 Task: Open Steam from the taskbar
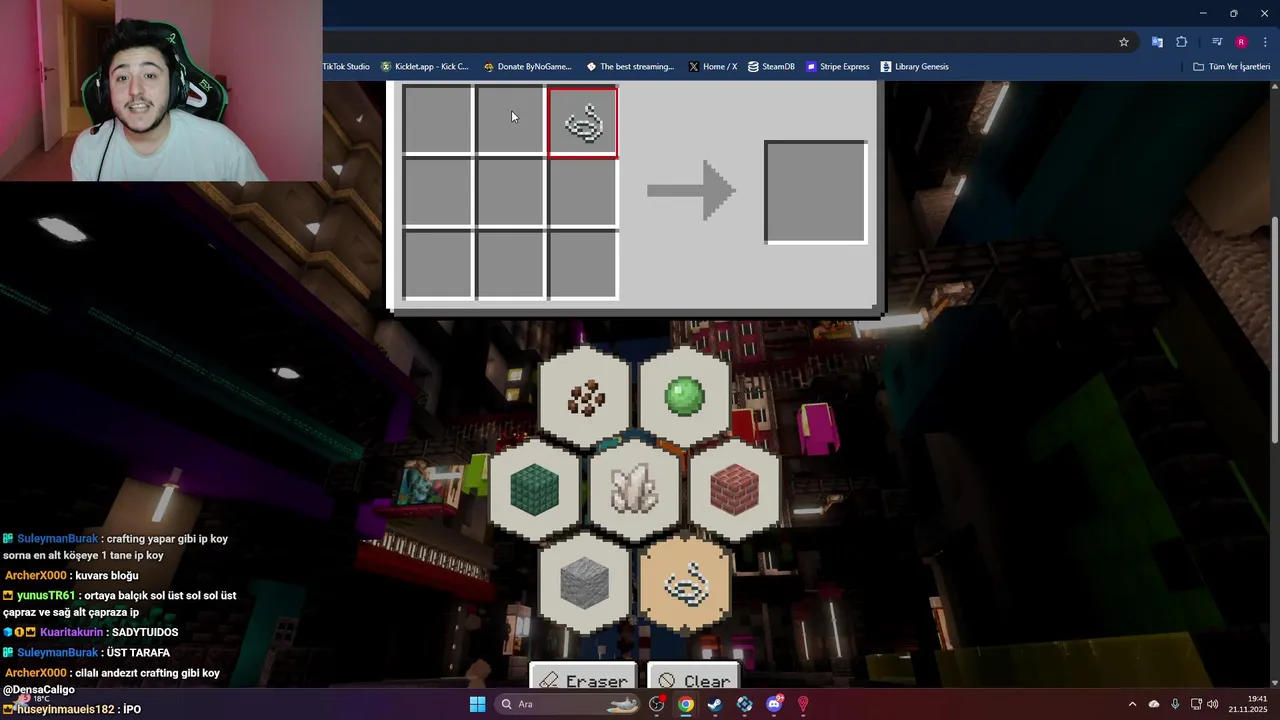pyautogui.click(x=715, y=704)
